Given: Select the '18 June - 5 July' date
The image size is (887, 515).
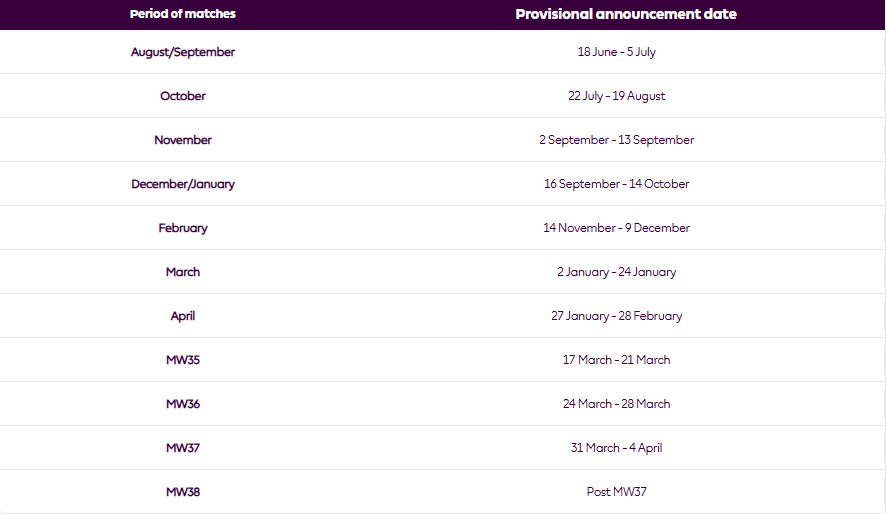Looking at the screenshot, I should (617, 52).
